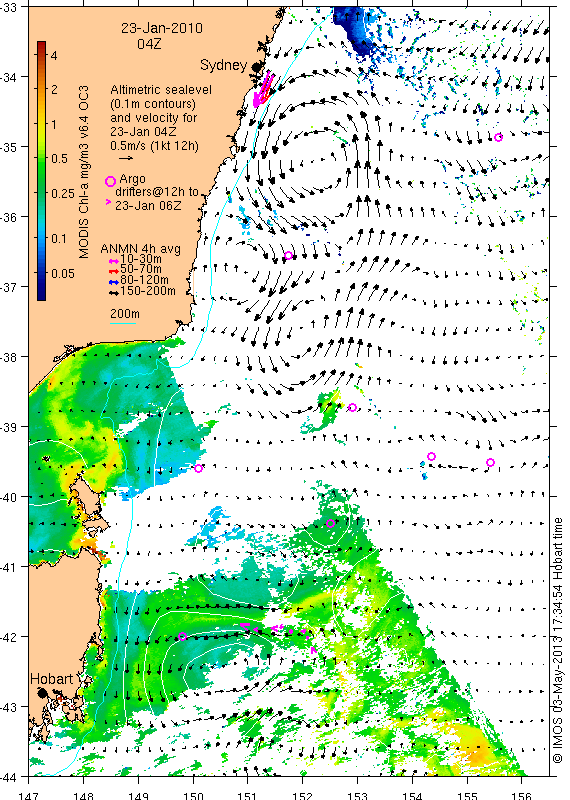Click the Sydney city dot marker
Screen dimensions: 570x800
pos(256,66)
